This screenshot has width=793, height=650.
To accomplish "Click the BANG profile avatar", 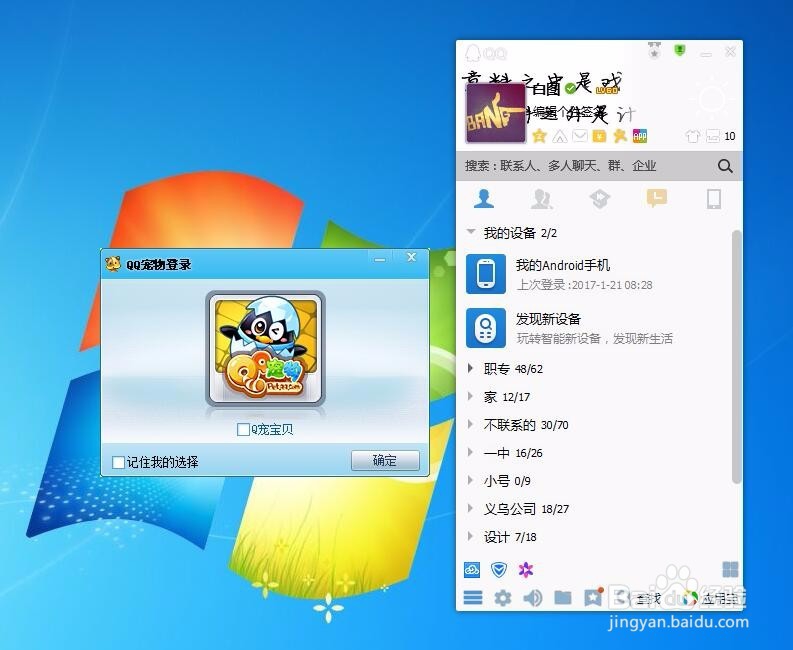I will (496, 114).
